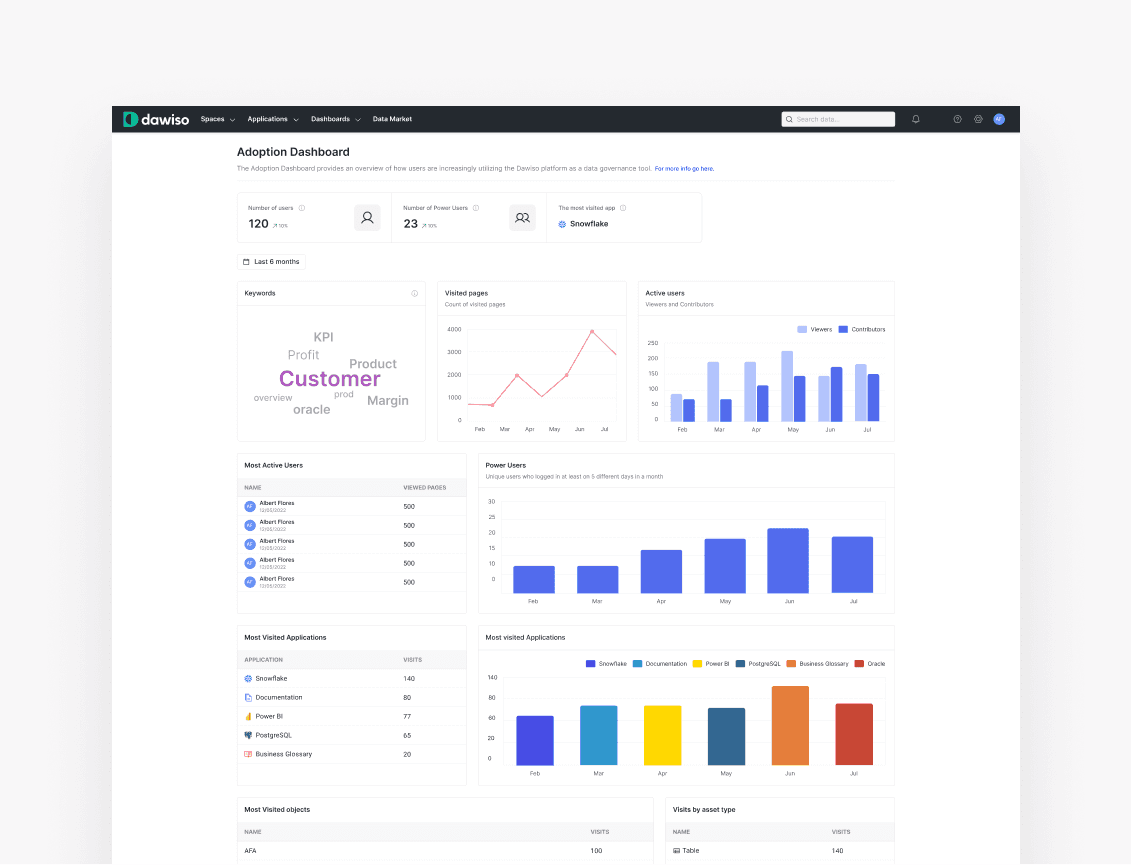Open the settings gear icon
This screenshot has width=1132, height=865.
(978, 119)
